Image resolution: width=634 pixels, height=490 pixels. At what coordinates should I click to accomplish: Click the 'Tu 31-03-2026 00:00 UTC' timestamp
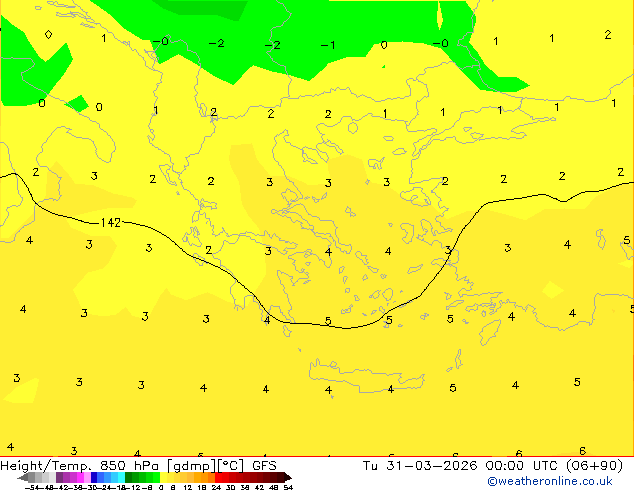[461, 466]
